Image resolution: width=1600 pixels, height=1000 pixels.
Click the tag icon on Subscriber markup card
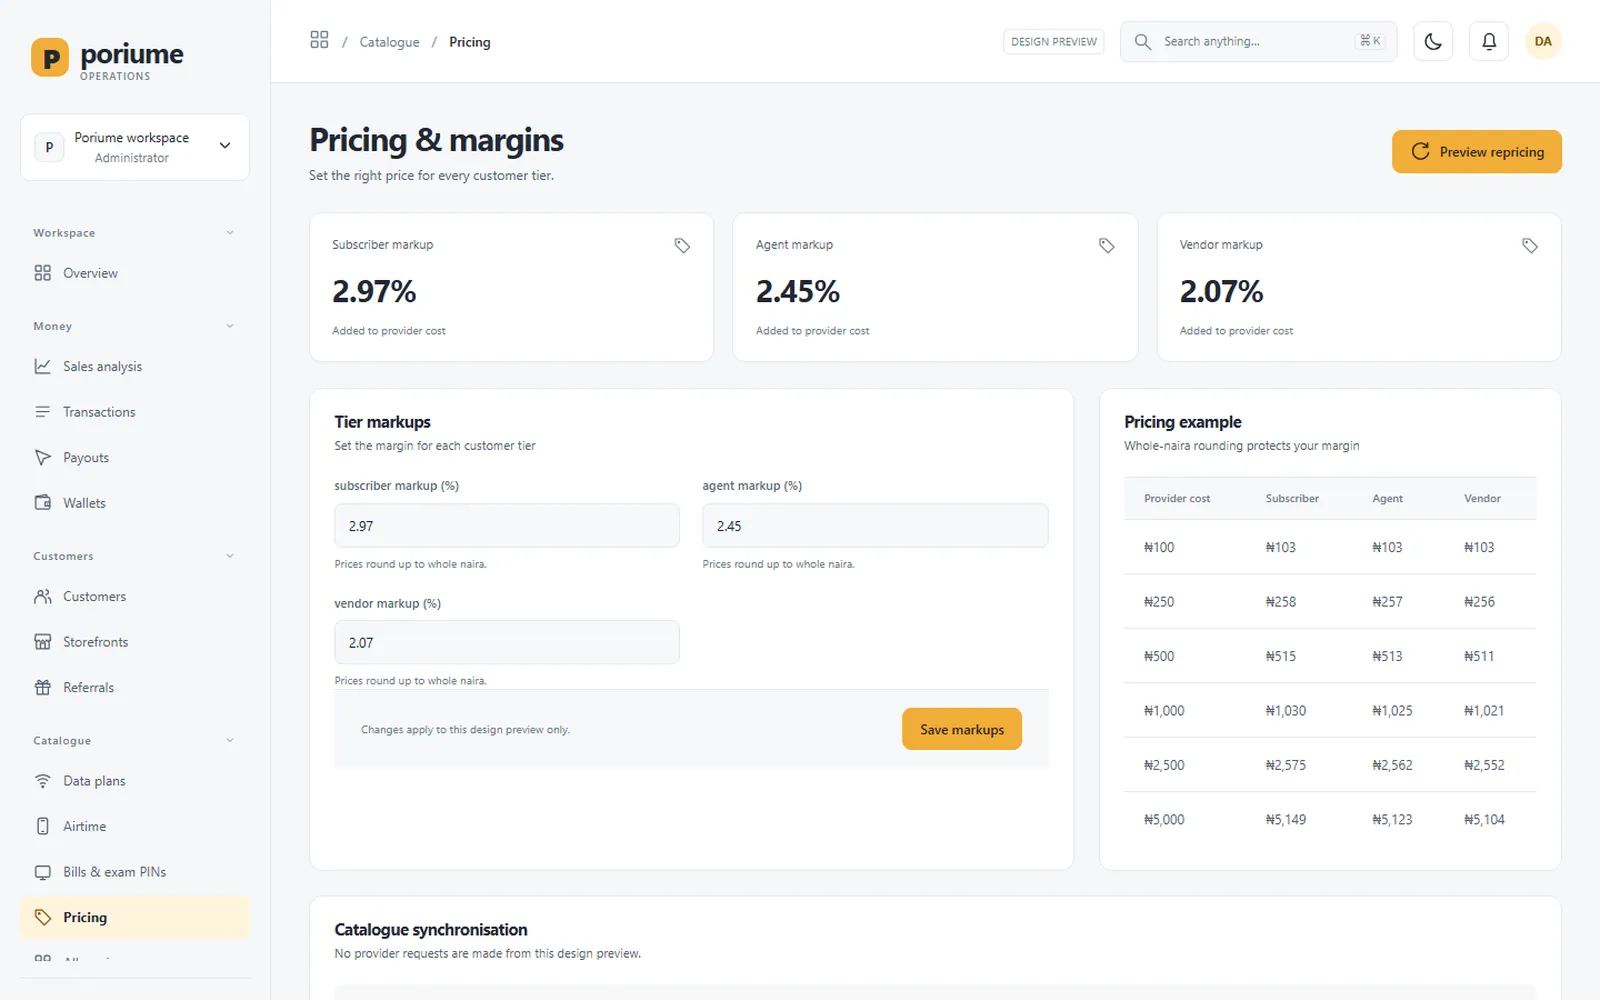point(682,245)
